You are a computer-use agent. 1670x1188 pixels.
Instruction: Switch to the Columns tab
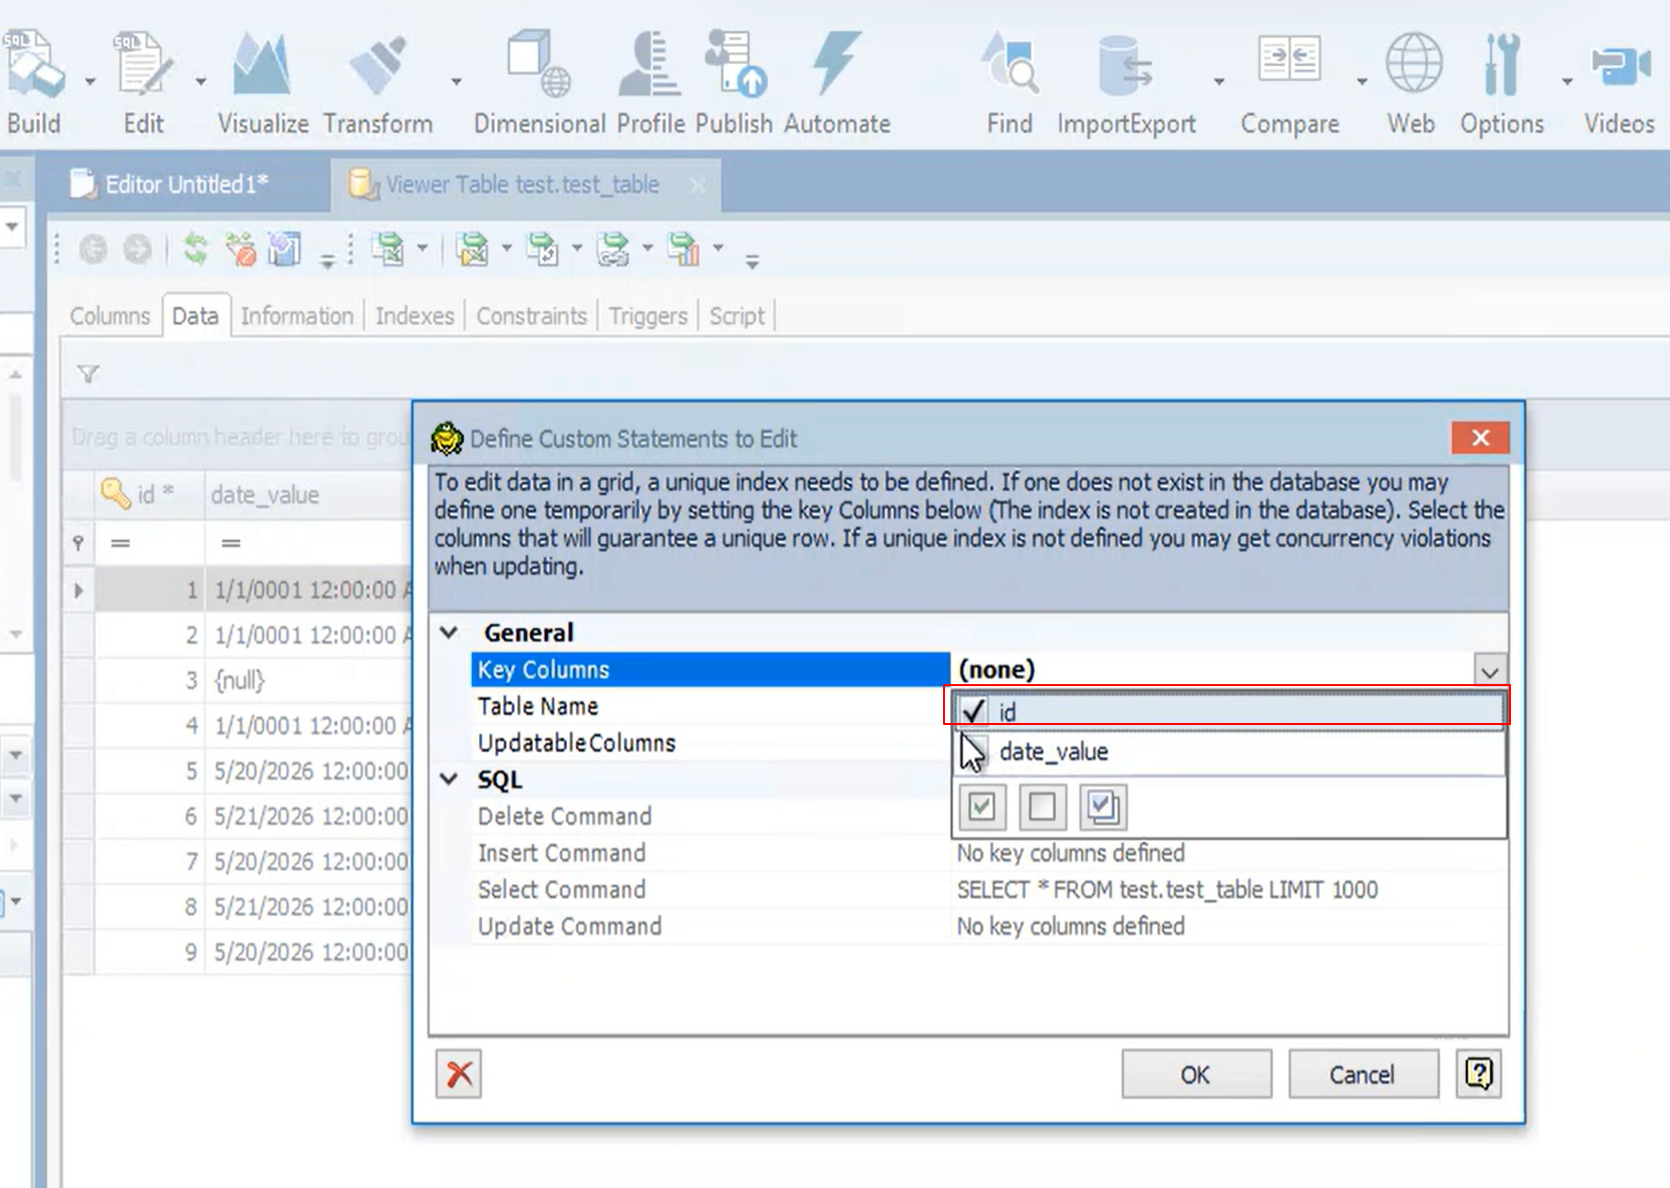(x=110, y=316)
